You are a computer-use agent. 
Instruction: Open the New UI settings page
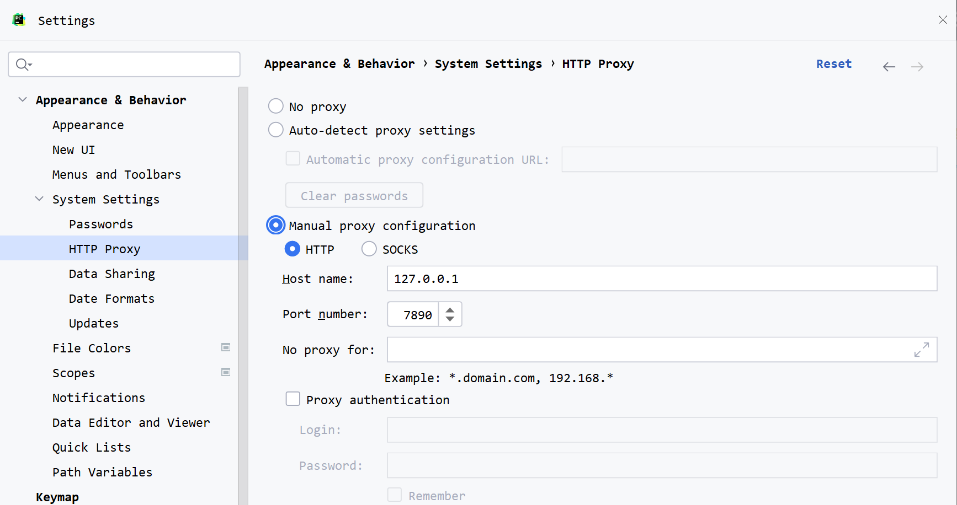pyautogui.click(x=73, y=150)
